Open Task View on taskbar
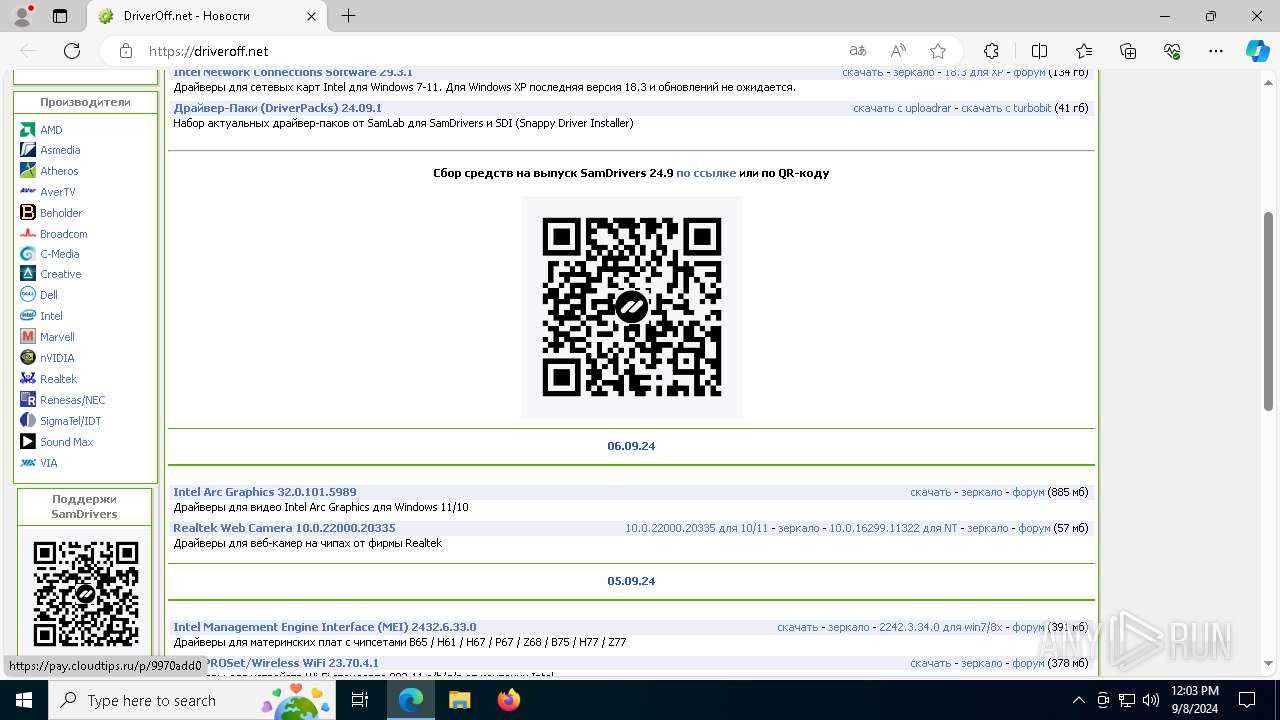 pos(361,700)
